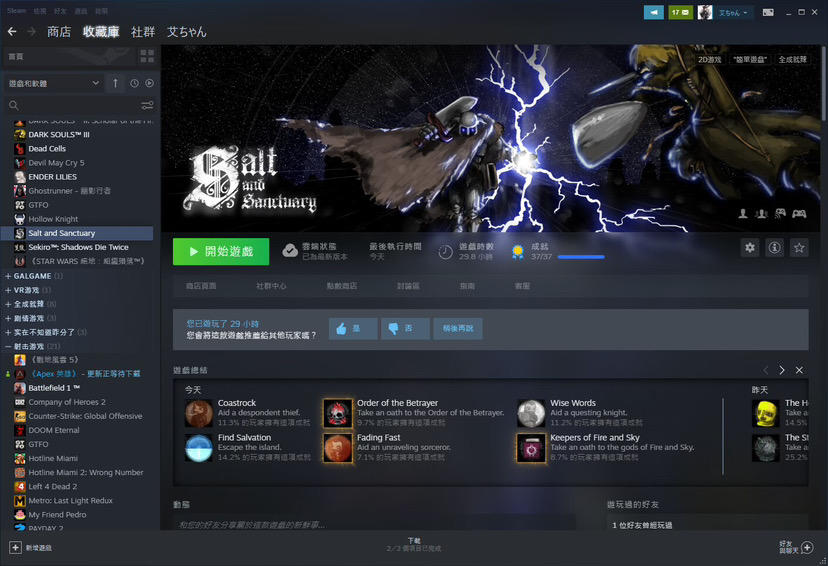Screen dimensions: 828x566
Task: Expand the 实在不知道咋分了 collection
Action: 8,332
